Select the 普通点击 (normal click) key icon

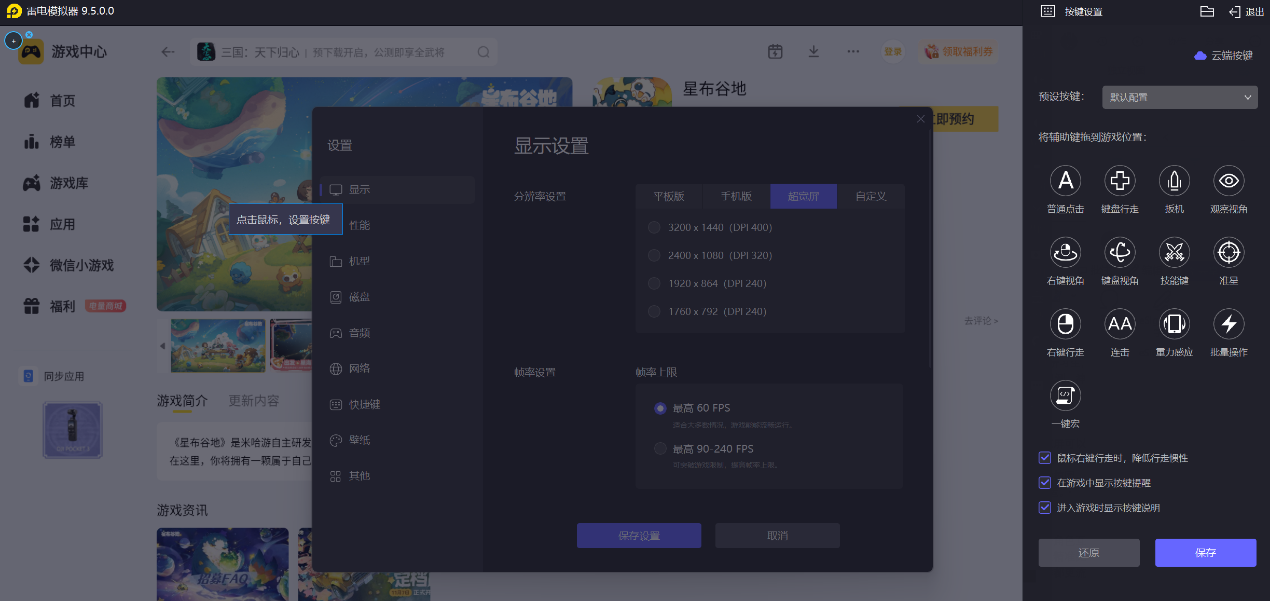tap(1065, 181)
